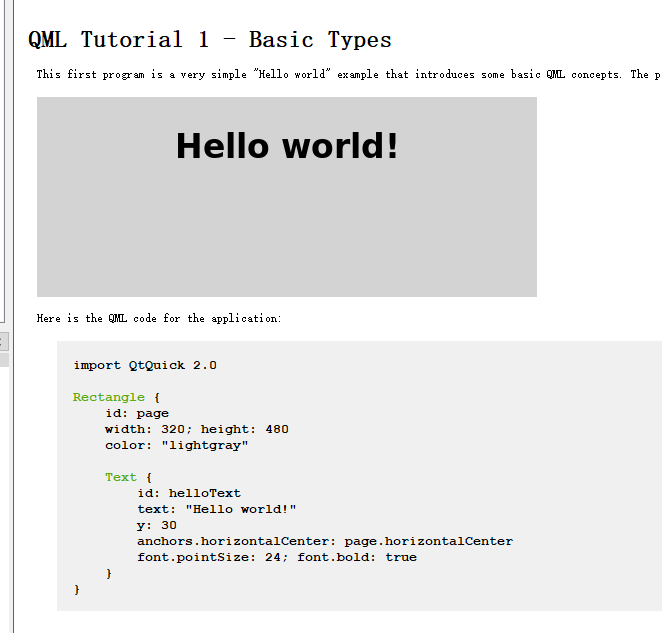Click the line "font.pointSize: 24; font.bold: true"
This screenshot has width=662, height=633.
click(x=277, y=557)
